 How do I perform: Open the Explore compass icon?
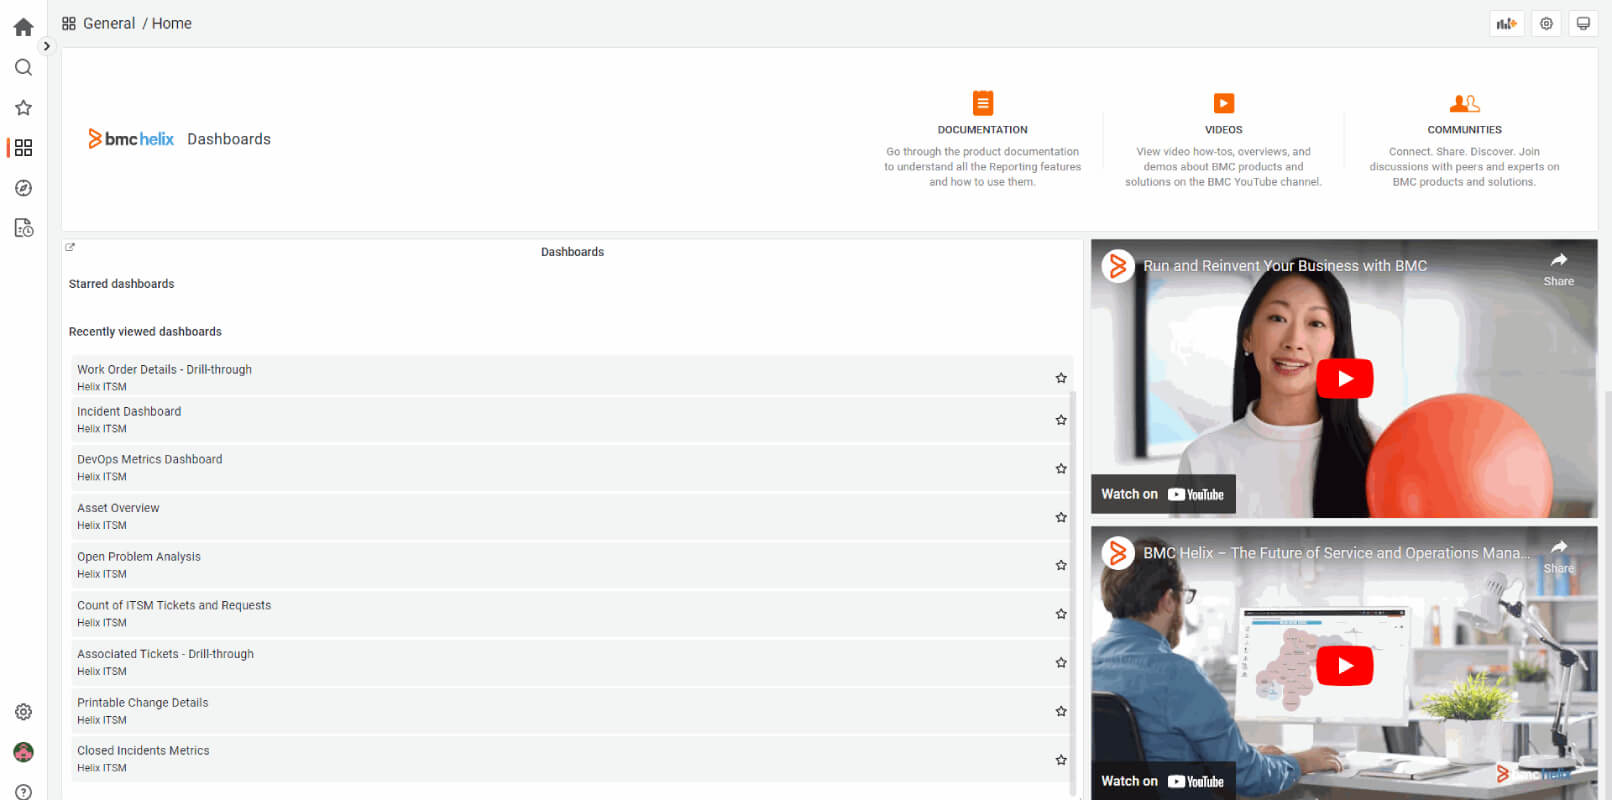click(x=23, y=188)
